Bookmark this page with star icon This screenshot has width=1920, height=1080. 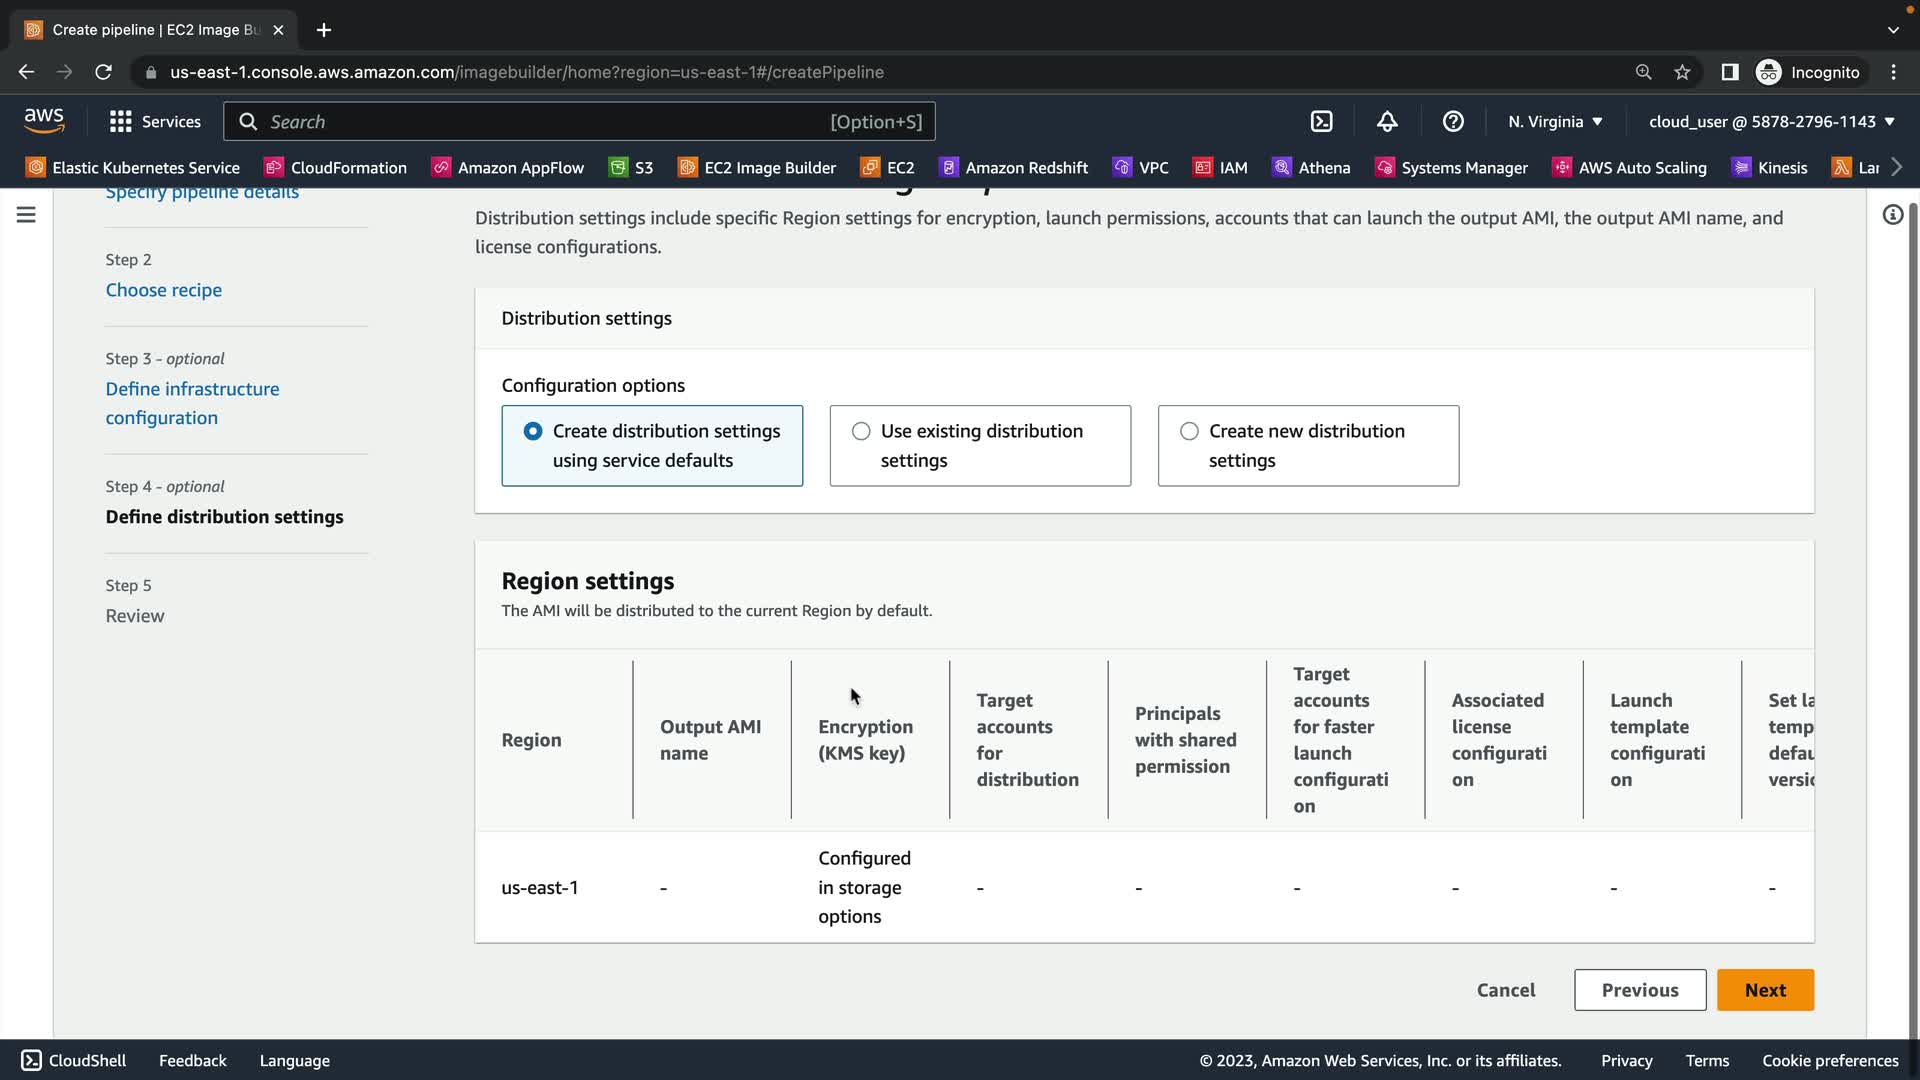point(1682,72)
